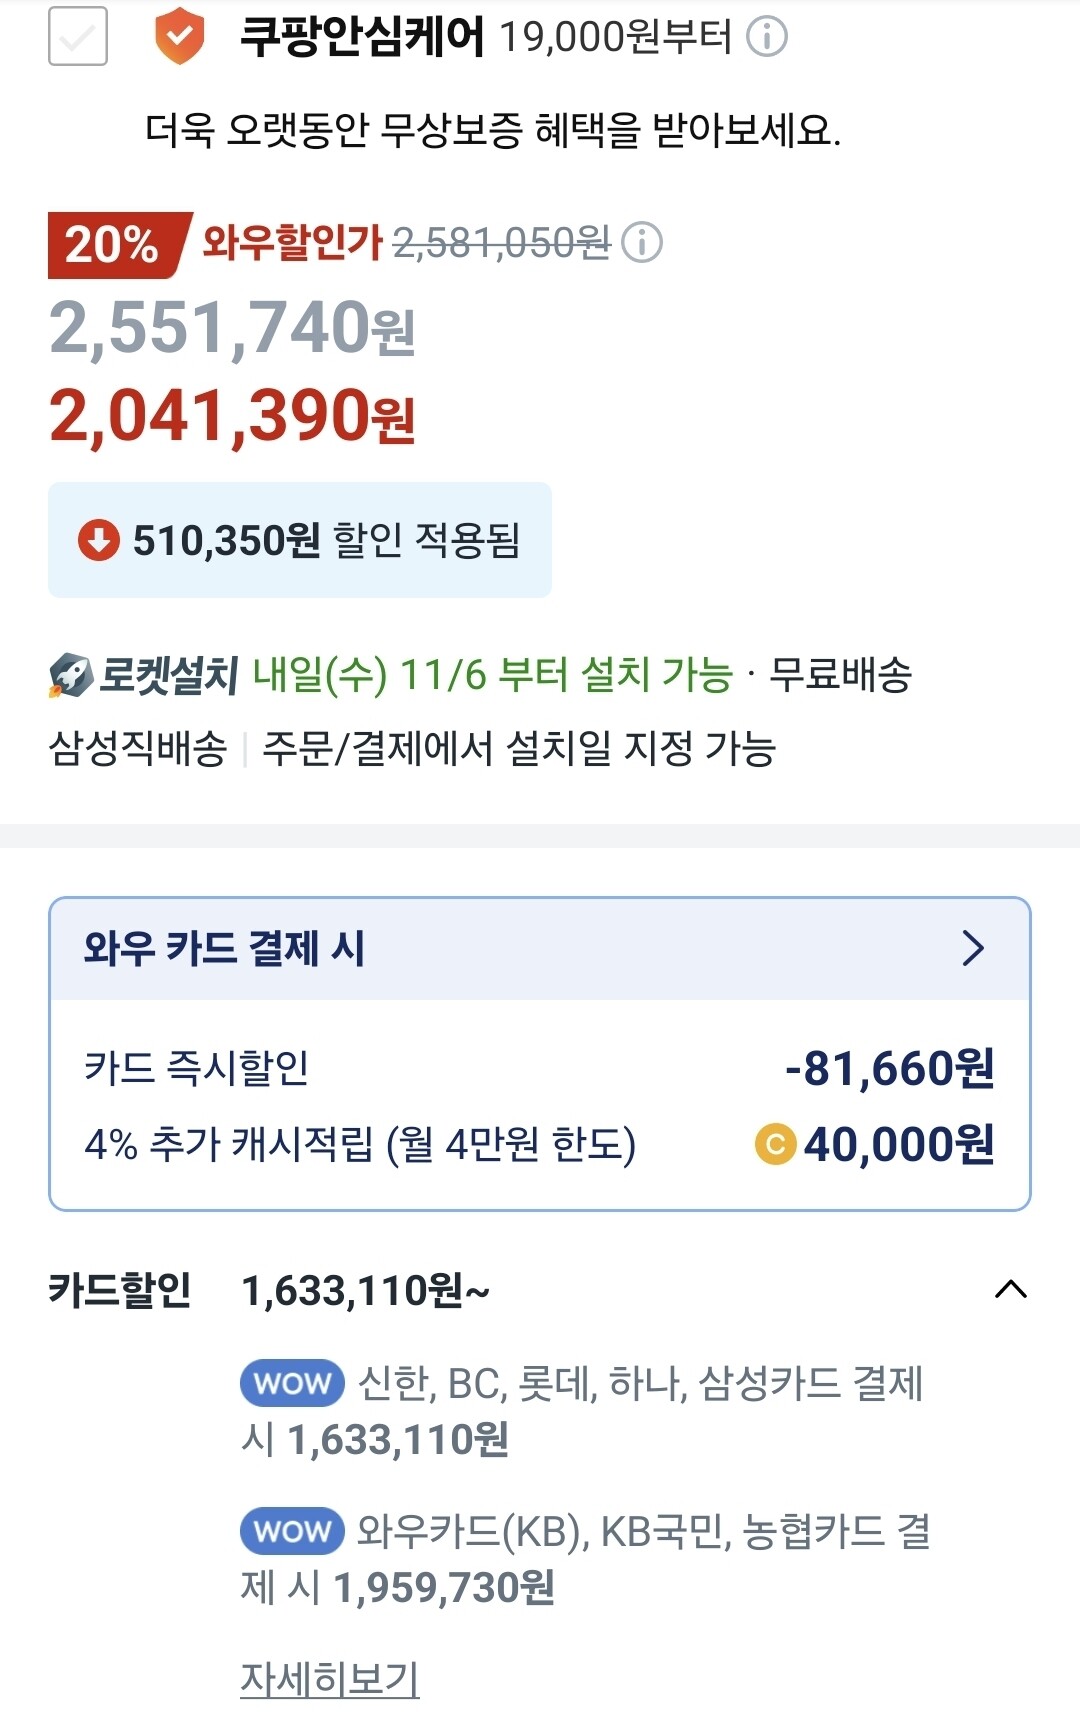Click the 로켓설치 rocket icon
Viewport: 1080px width, 1723px height.
(70, 676)
